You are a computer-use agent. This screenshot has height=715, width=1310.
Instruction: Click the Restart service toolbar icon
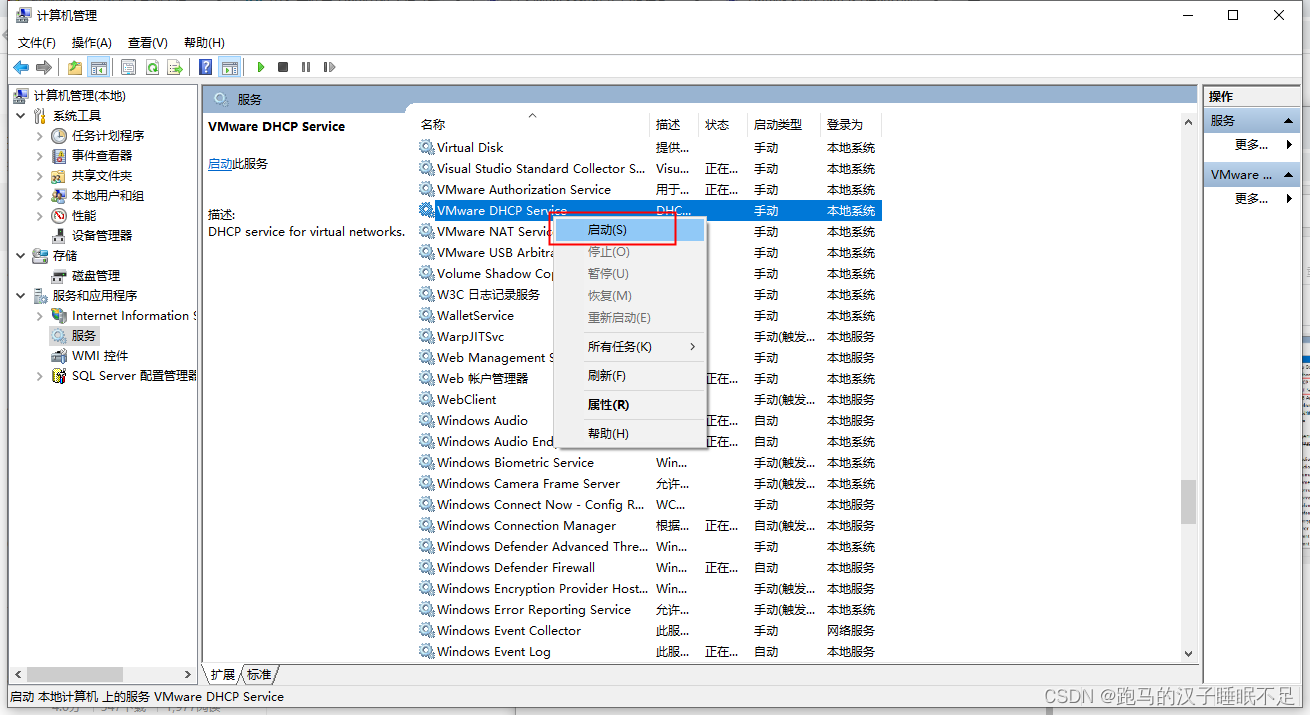point(328,67)
